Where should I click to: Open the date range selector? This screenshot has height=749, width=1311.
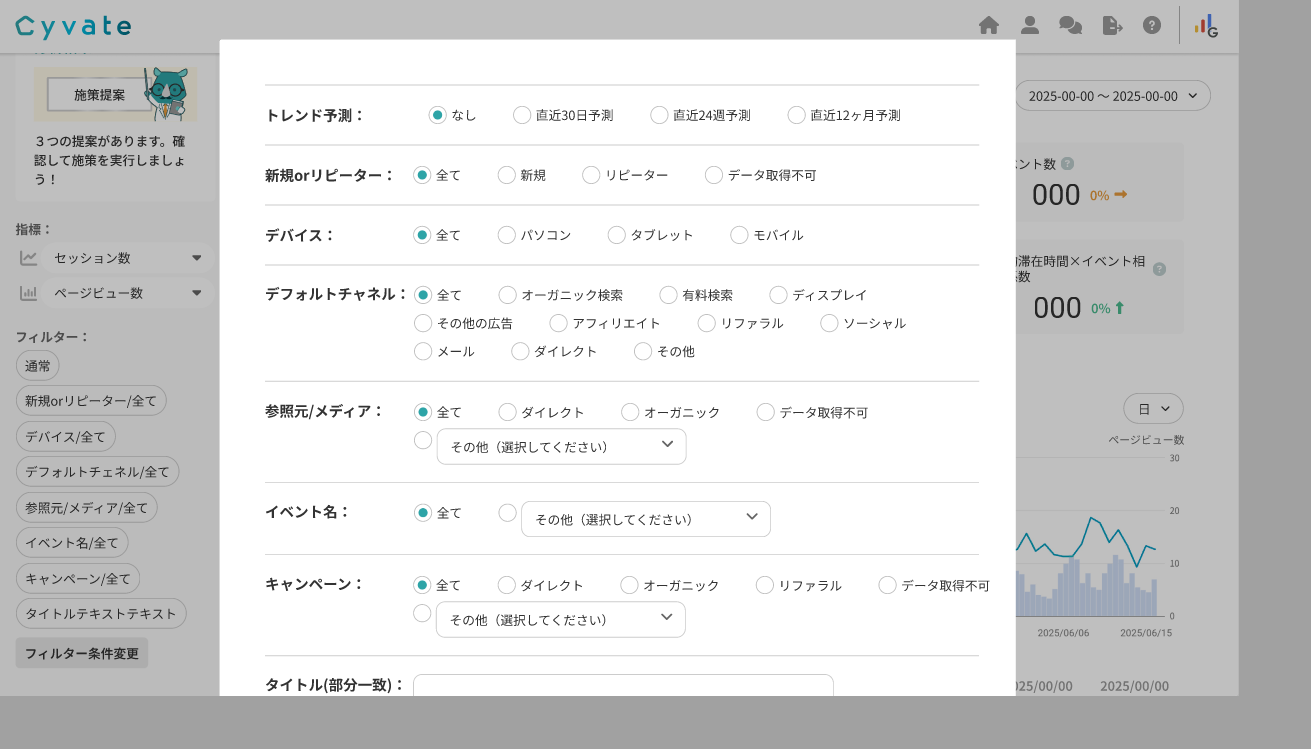[x=1112, y=96]
